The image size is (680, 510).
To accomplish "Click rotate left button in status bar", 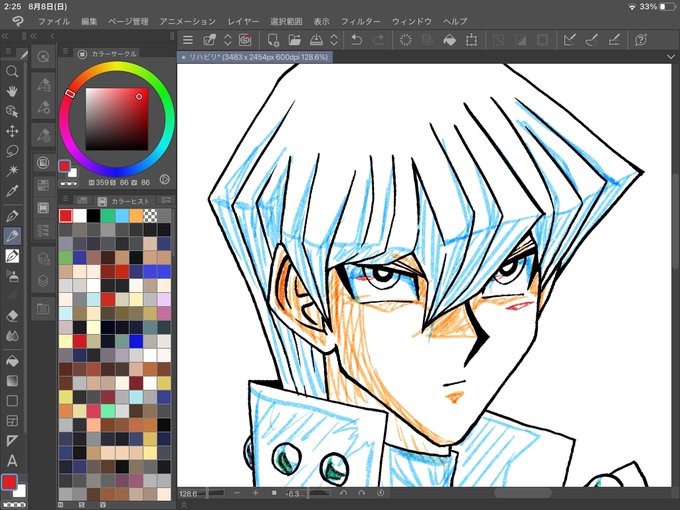I will (x=343, y=493).
